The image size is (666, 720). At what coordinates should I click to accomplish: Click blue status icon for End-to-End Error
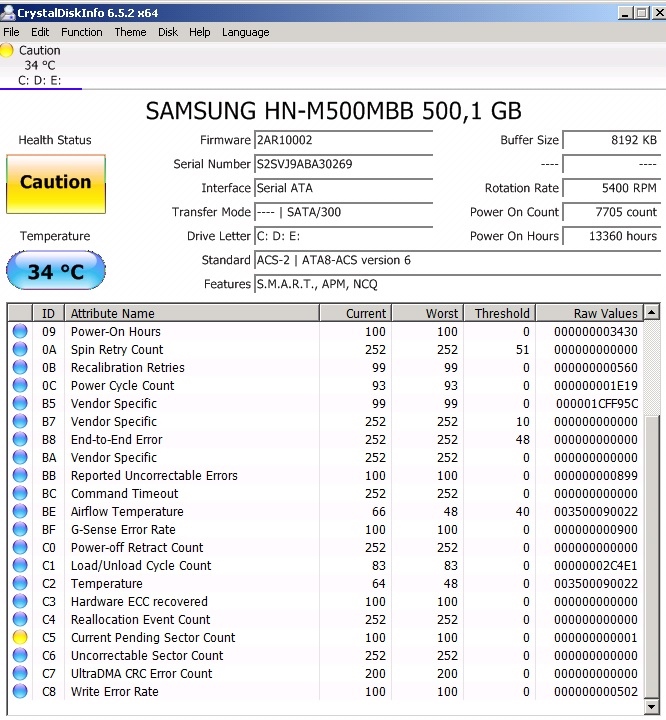[x=20, y=439]
